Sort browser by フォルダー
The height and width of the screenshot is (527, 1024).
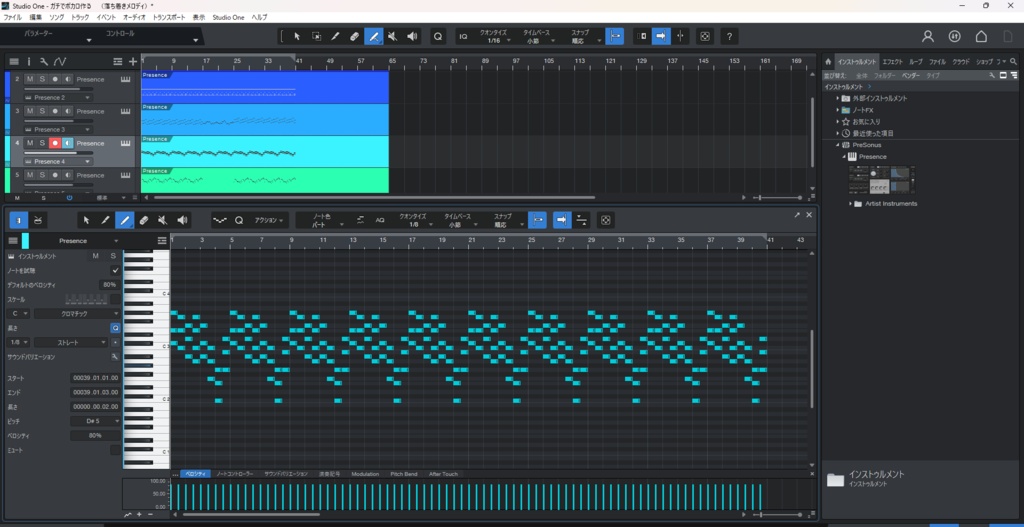(x=885, y=76)
